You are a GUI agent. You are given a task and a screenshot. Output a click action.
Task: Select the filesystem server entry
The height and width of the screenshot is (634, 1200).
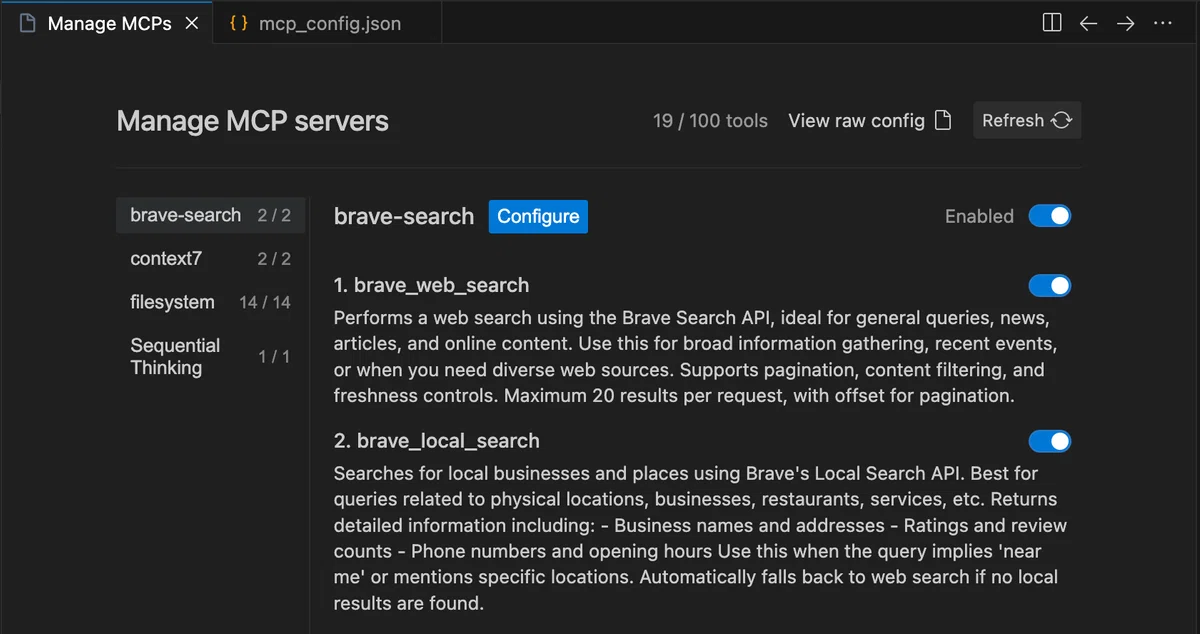pos(210,302)
